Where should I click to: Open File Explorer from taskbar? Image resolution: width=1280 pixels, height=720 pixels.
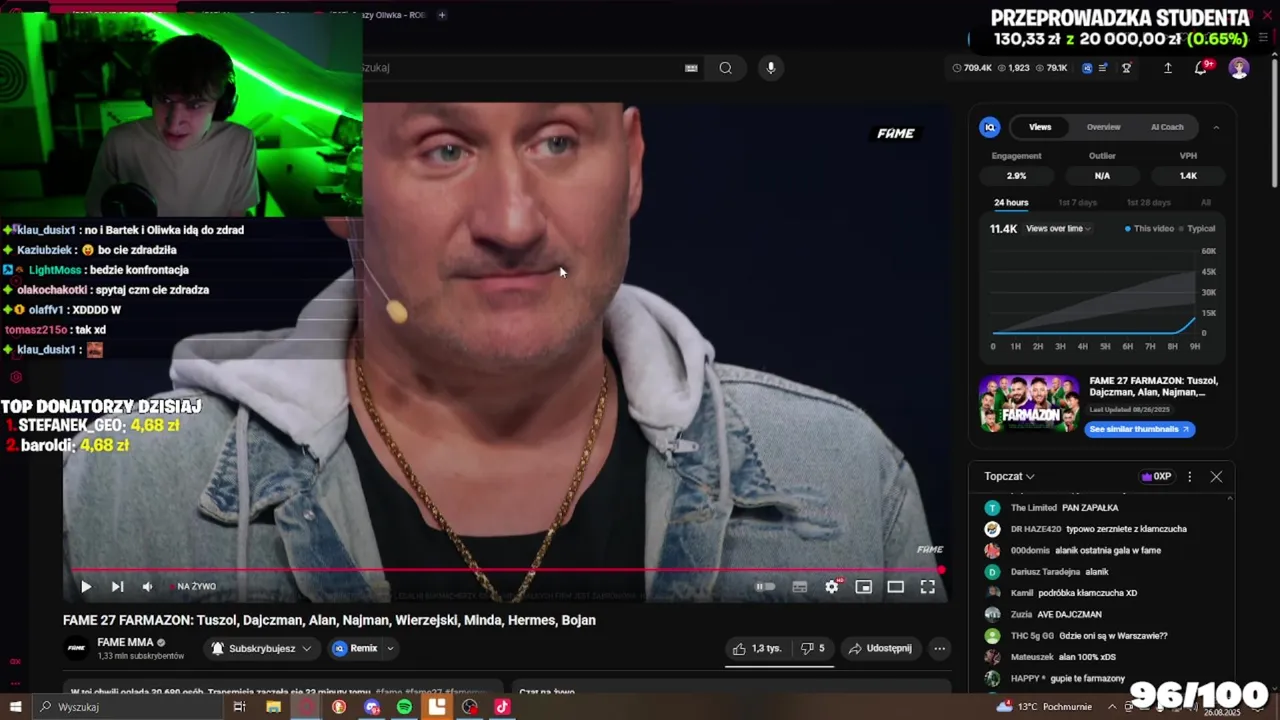(273, 707)
